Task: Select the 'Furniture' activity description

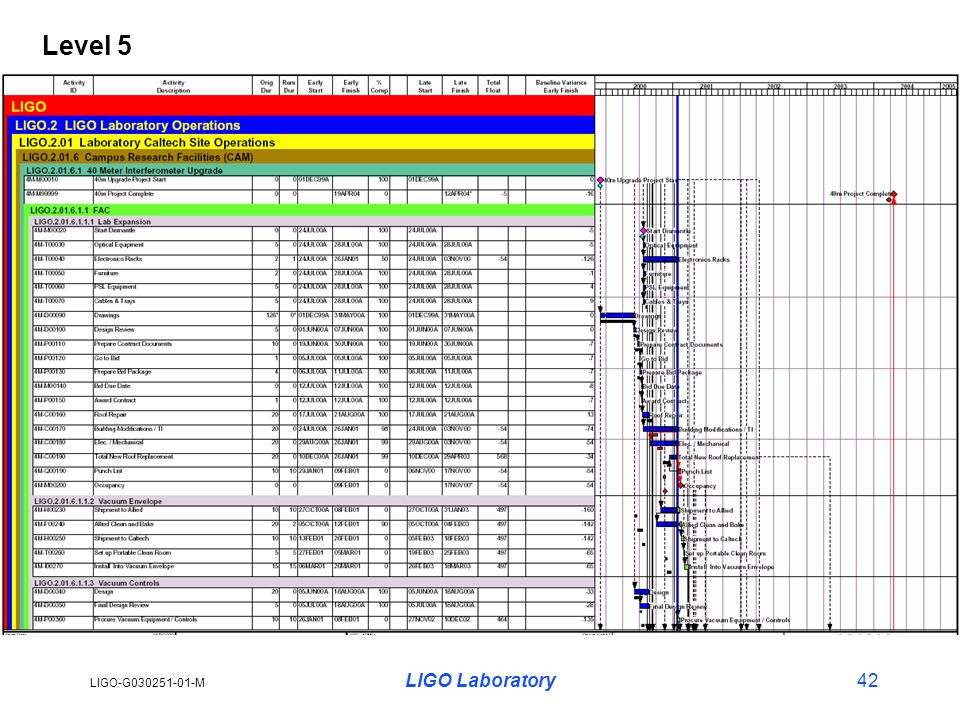Action: point(107,273)
